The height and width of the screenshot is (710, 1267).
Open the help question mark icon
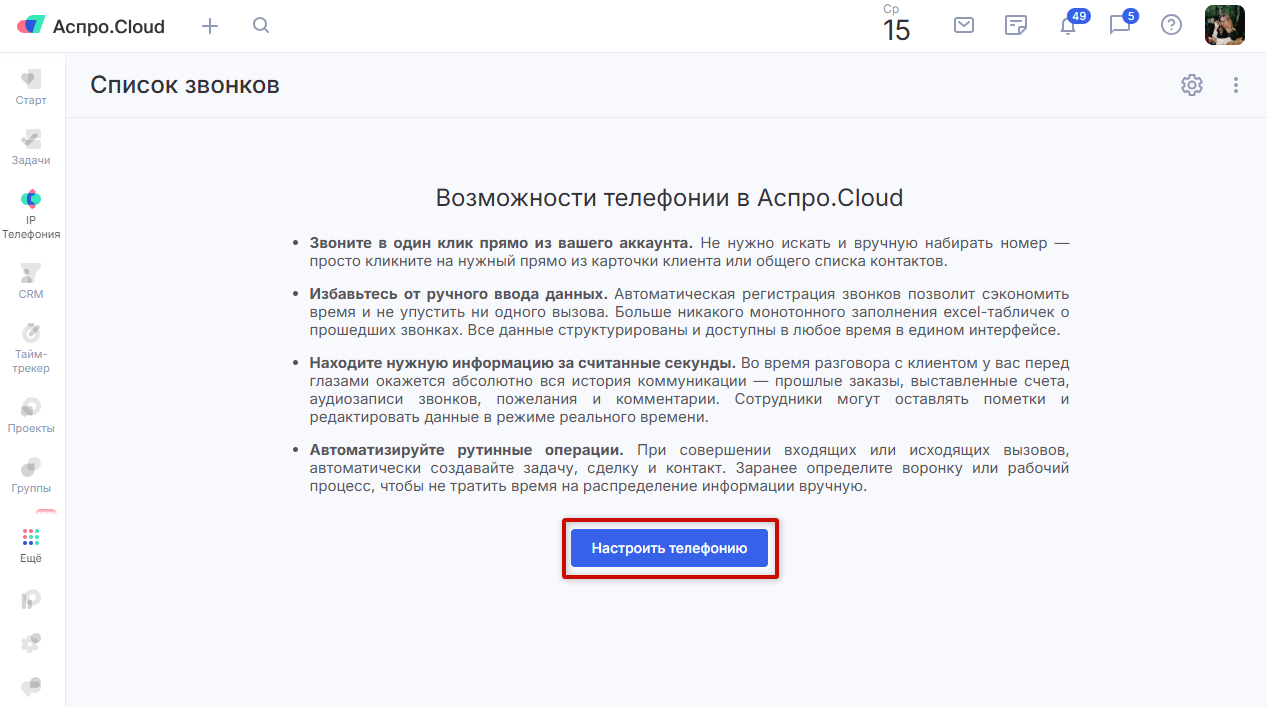point(1171,26)
